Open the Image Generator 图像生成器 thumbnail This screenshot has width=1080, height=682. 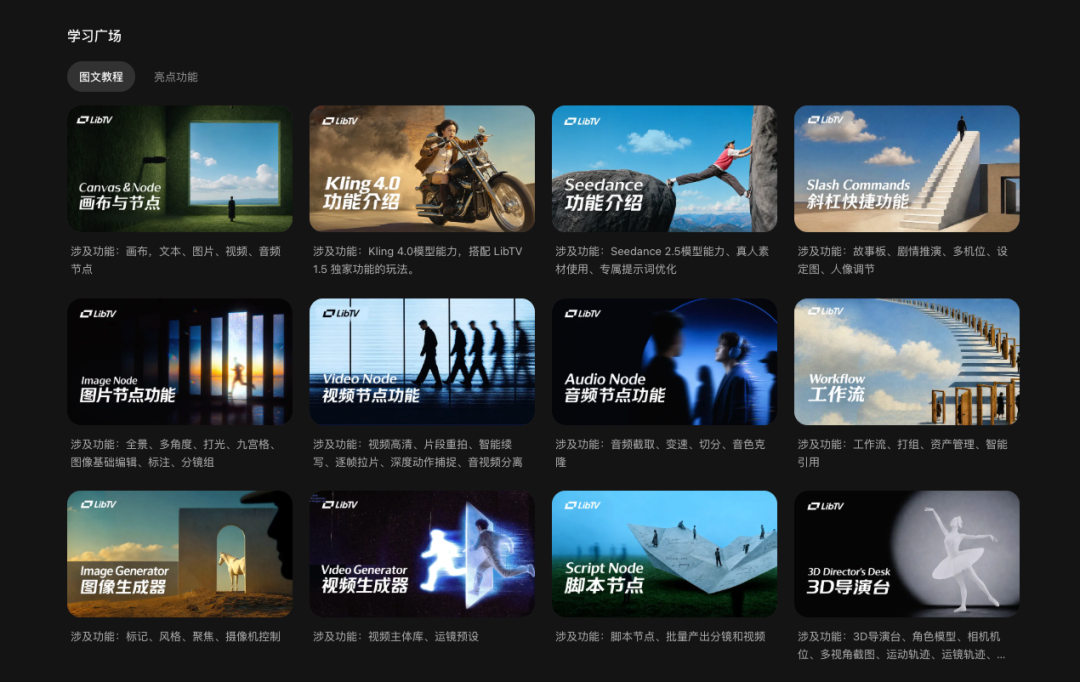pos(180,554)
